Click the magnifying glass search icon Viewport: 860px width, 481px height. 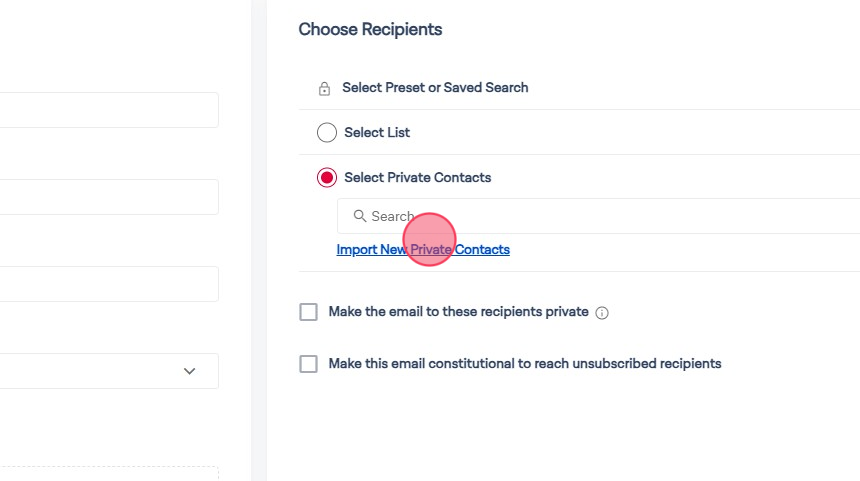pos(360,216)
